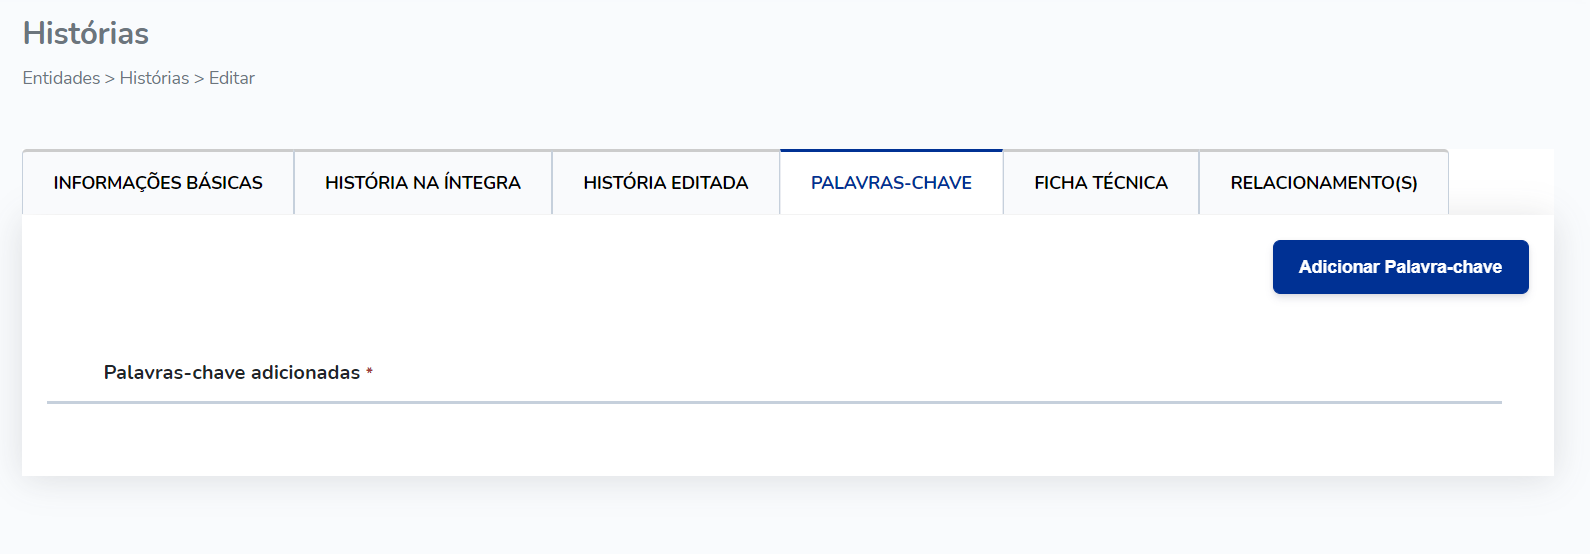Click the separator arrow after Entidades

(x=110, y=78)
